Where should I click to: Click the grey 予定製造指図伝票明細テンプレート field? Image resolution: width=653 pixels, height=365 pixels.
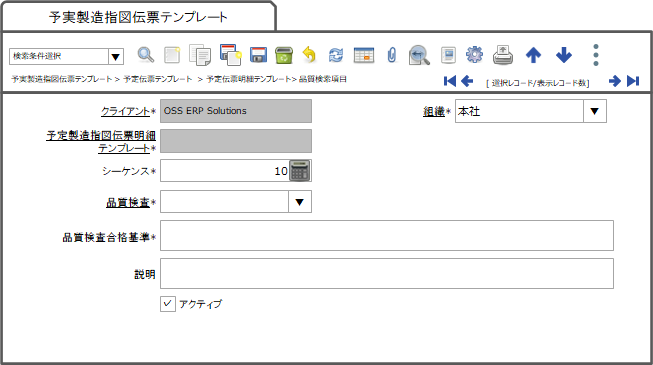tap(236, 141)
